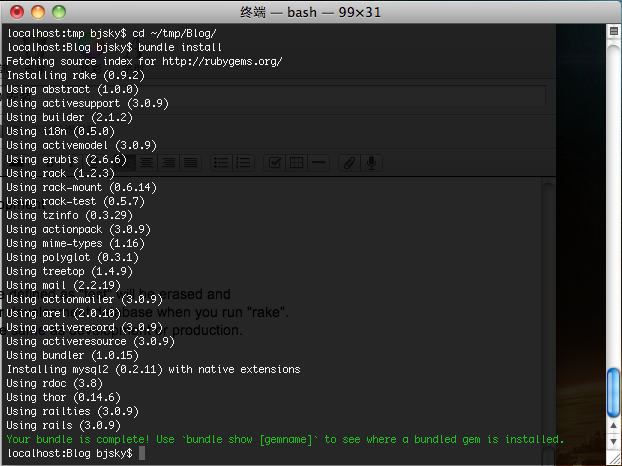
Task: Click the faint bulleted list icon
Action: click(221, 163)
